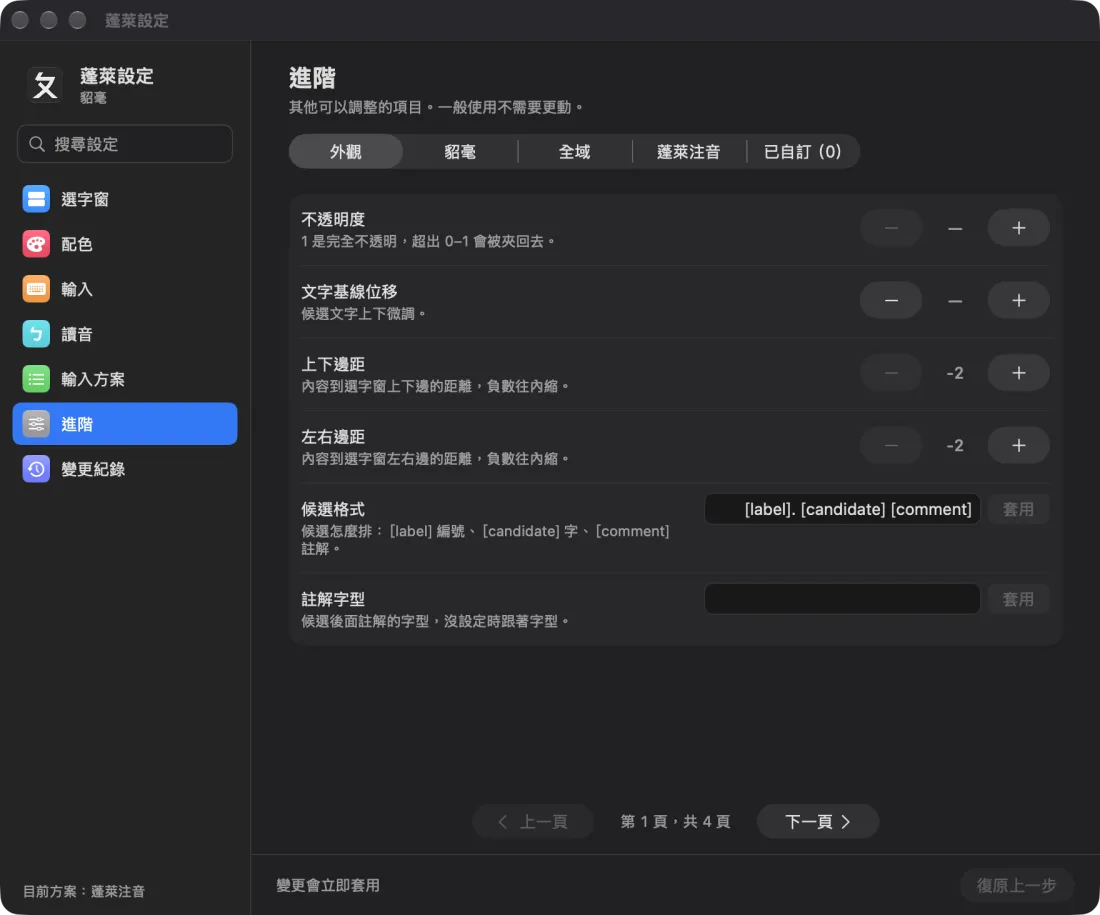Viewport: 1100px width, 915px height.
Task: Click the 變更會立即套用 notice text
Action: [x=328, y=886]
